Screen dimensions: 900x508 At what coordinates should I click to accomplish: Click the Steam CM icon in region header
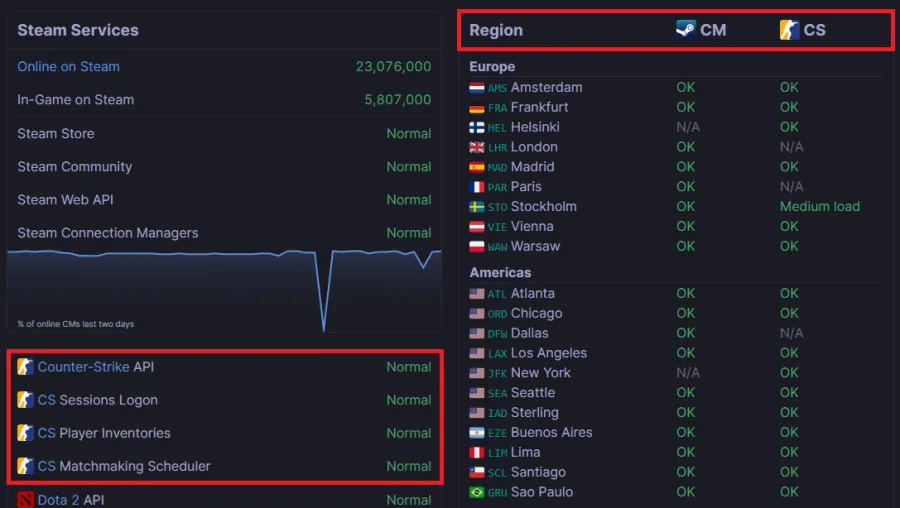point(685,29)
